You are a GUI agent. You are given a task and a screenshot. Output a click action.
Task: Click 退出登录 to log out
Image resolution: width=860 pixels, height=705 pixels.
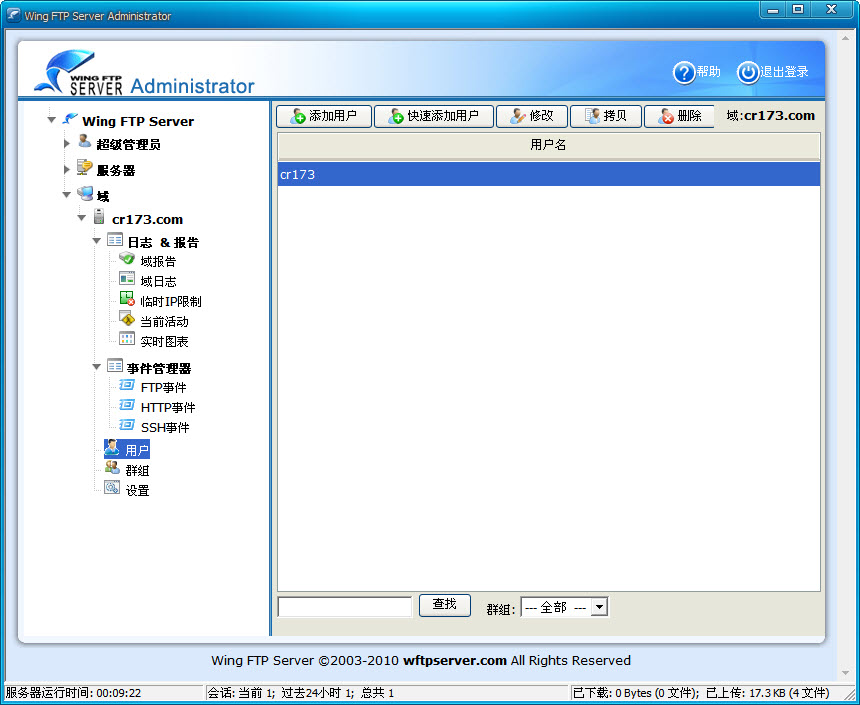click(x=784, y=72)
